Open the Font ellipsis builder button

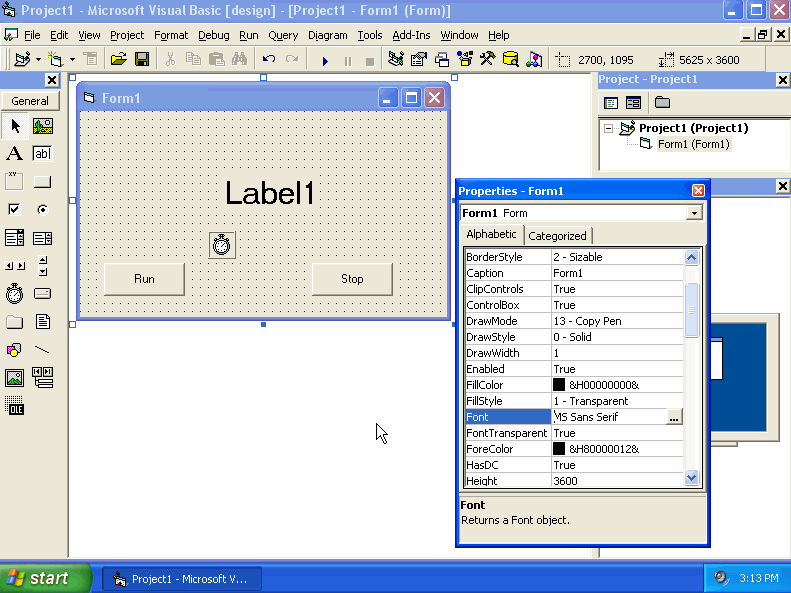pos(673,417)
